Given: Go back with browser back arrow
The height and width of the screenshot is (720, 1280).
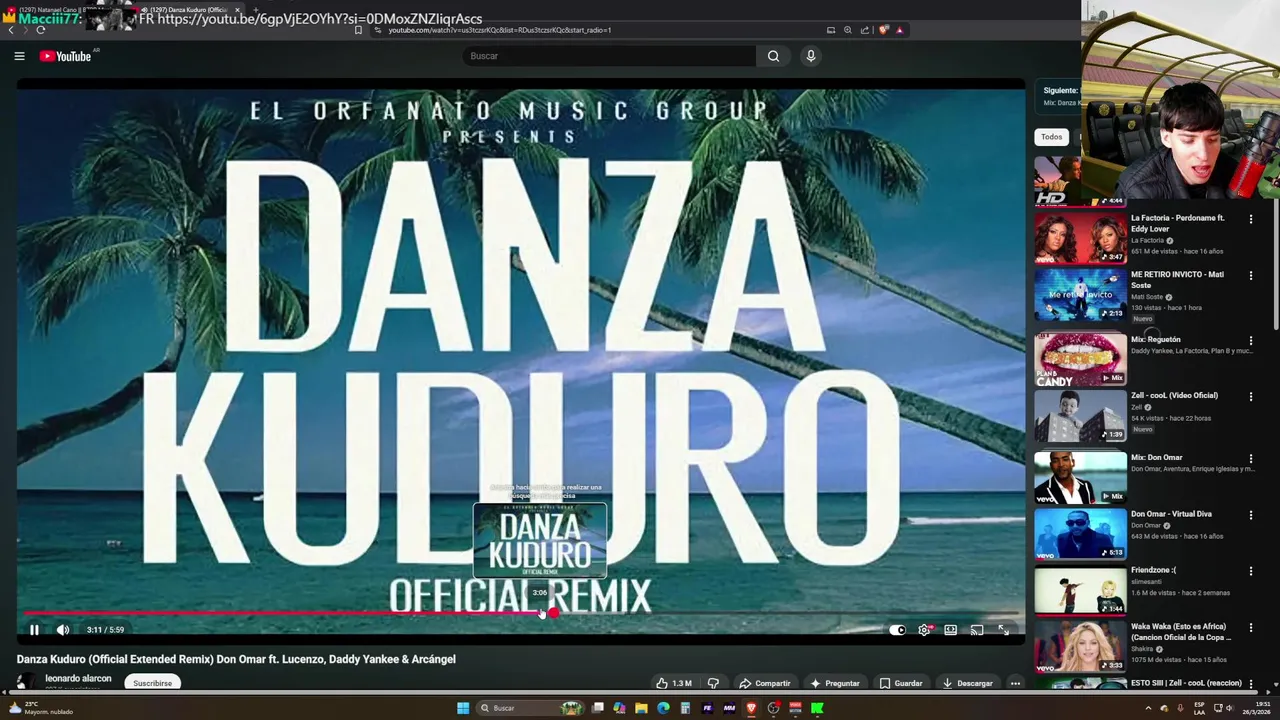Looking at the screenshot, I should click(x=11, y=30).
